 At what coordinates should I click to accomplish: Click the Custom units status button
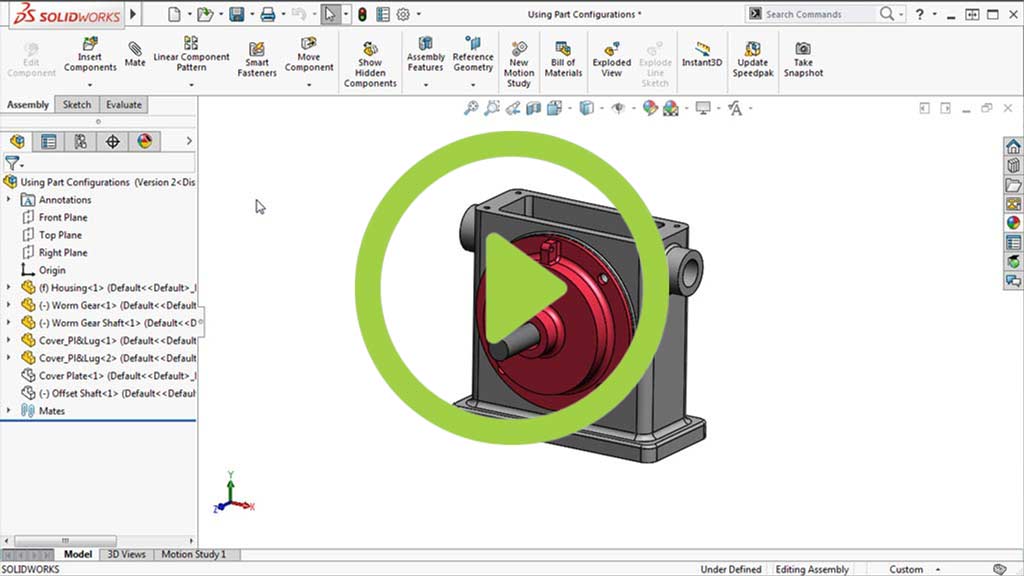coord(906,569)
